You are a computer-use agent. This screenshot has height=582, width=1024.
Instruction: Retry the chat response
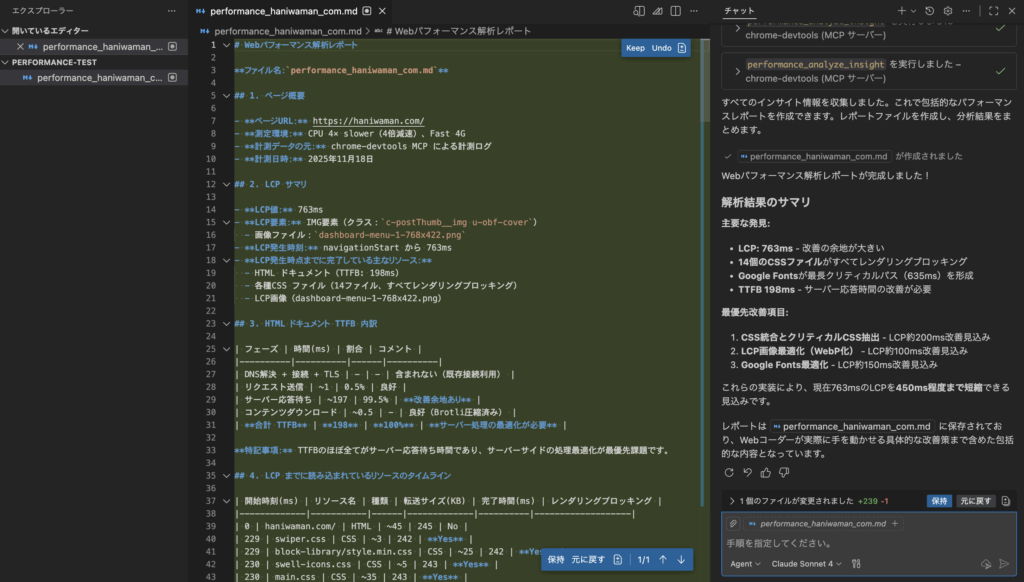point(729,472)
